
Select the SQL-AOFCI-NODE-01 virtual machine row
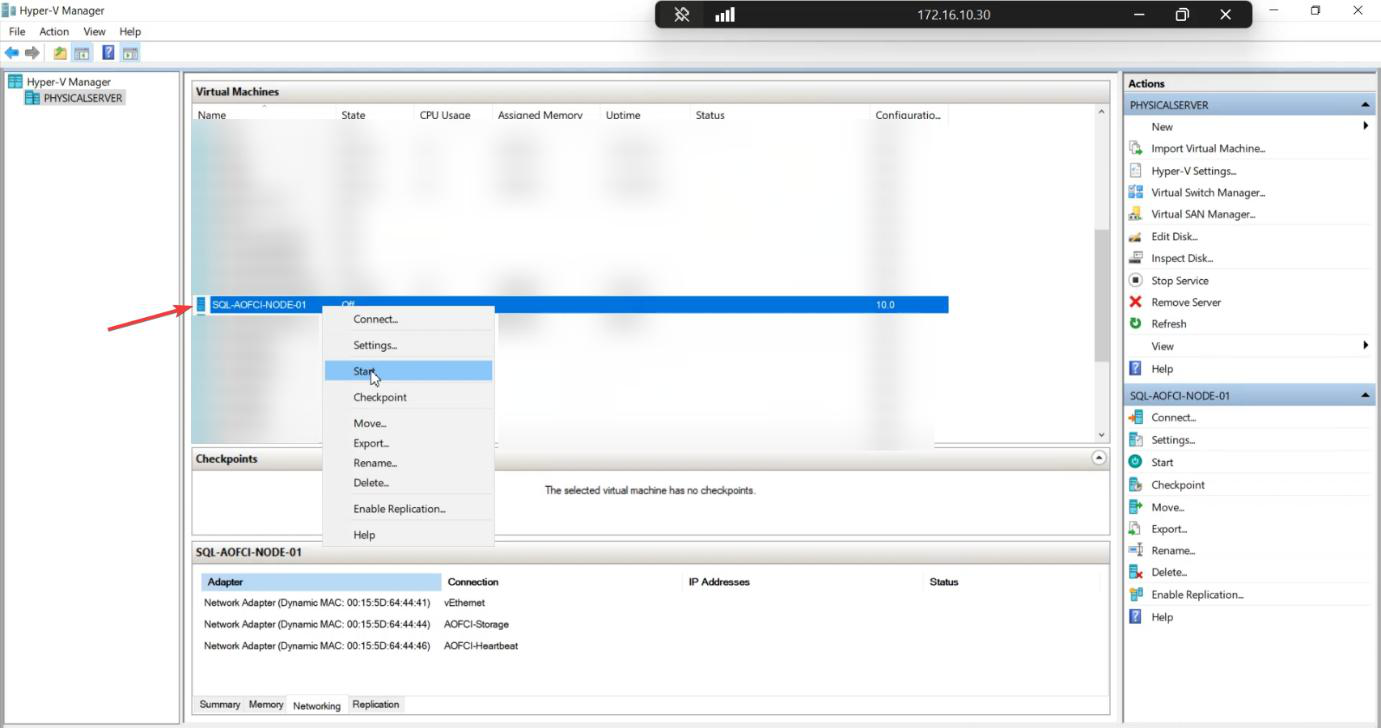pos(570,304)
